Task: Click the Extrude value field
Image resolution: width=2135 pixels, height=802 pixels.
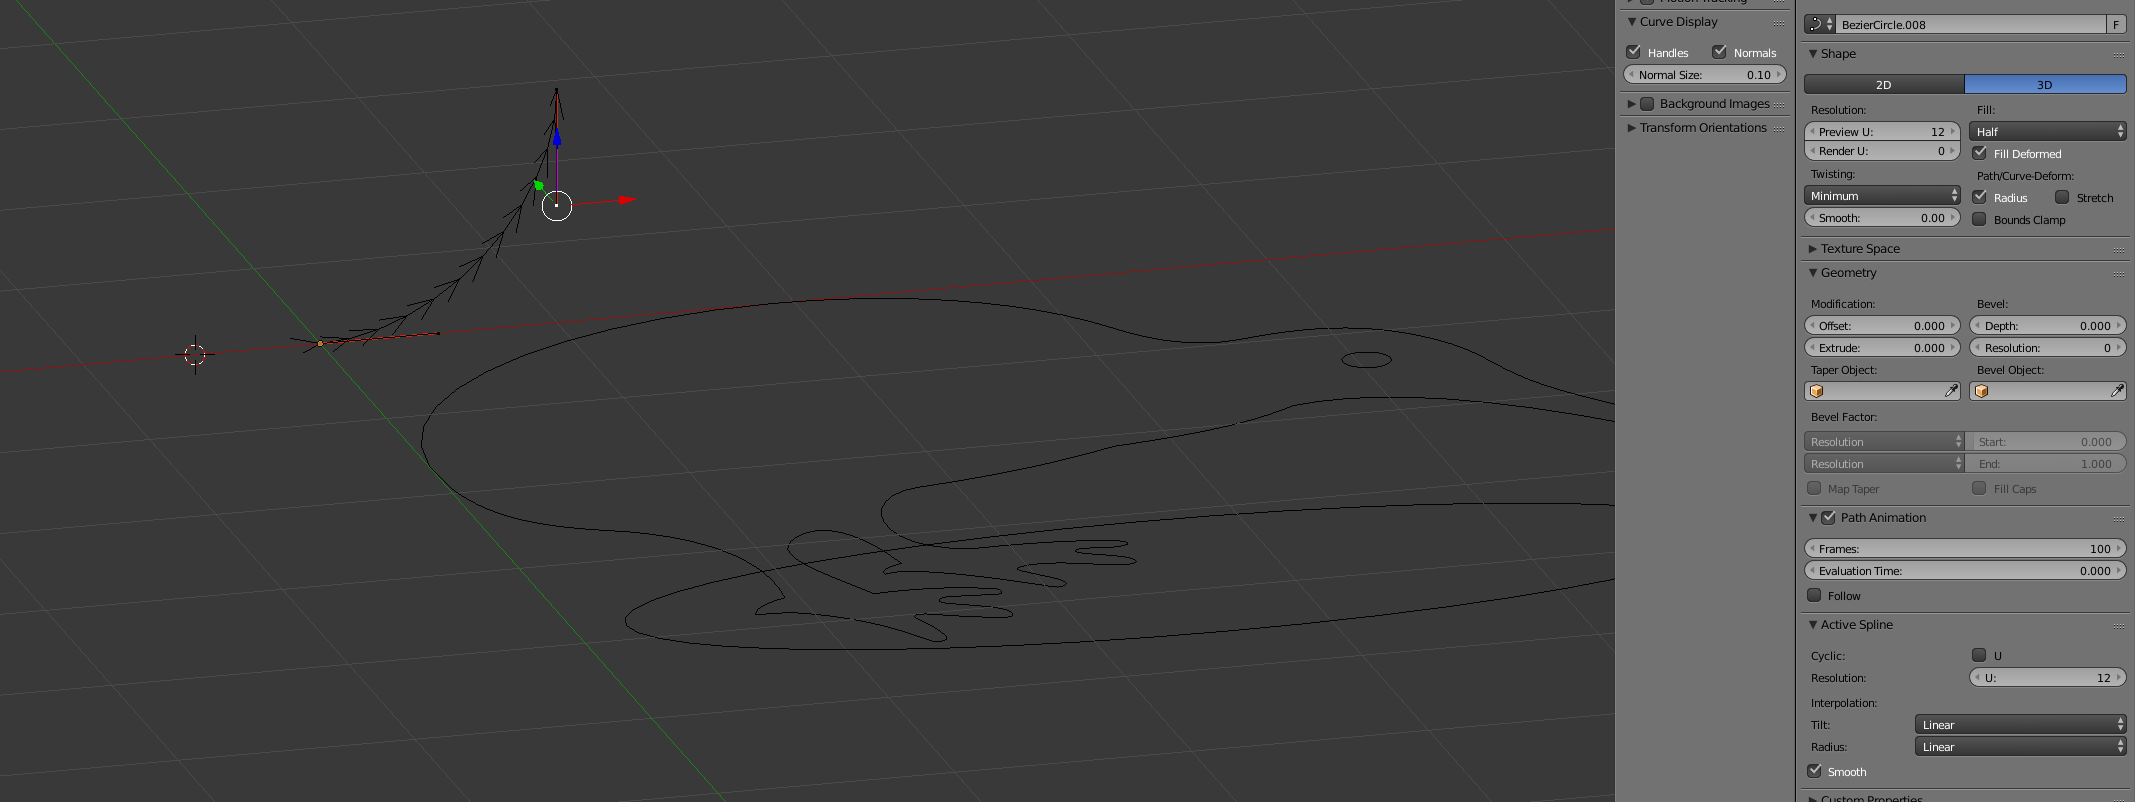Action: click(1882, 348)
